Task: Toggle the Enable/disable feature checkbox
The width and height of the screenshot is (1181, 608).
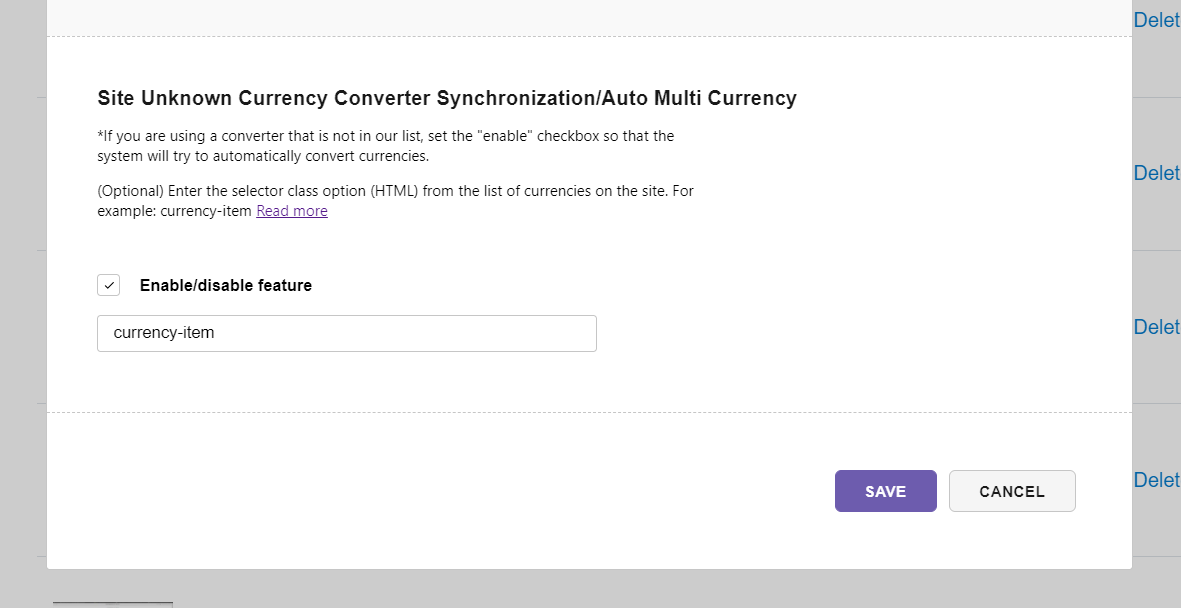Action: click(108, 285)
